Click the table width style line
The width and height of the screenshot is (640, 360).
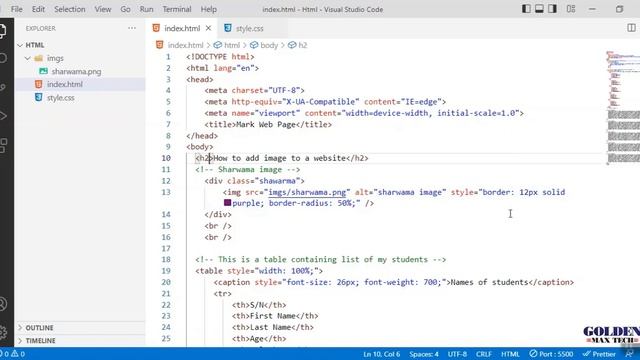(x=259, y=271)
